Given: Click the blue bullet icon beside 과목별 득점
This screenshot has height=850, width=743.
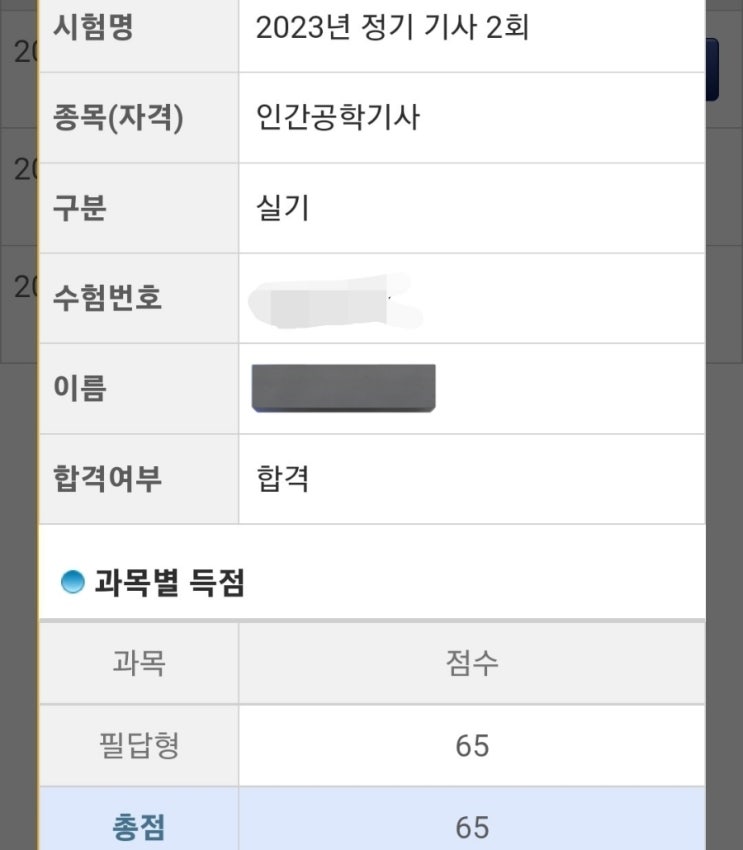Looking at the screenshot, I should [x=72, y=582].
